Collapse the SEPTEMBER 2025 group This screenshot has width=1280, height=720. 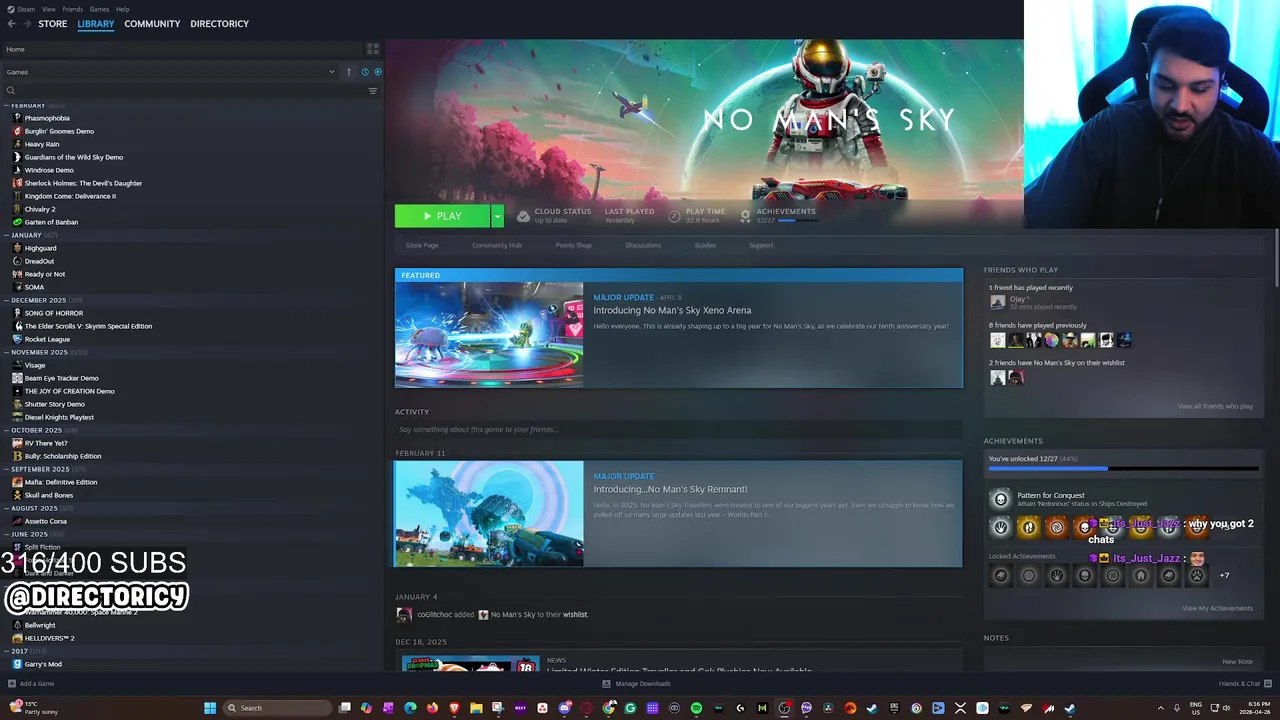(x=7, y=469)
